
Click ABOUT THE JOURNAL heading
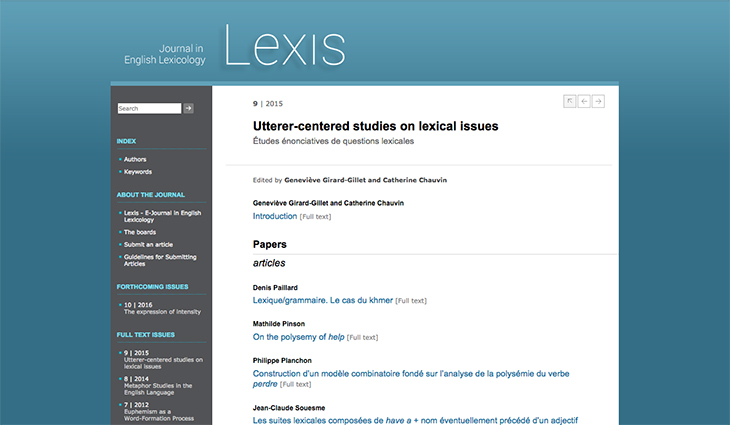(x=151, y=195)
